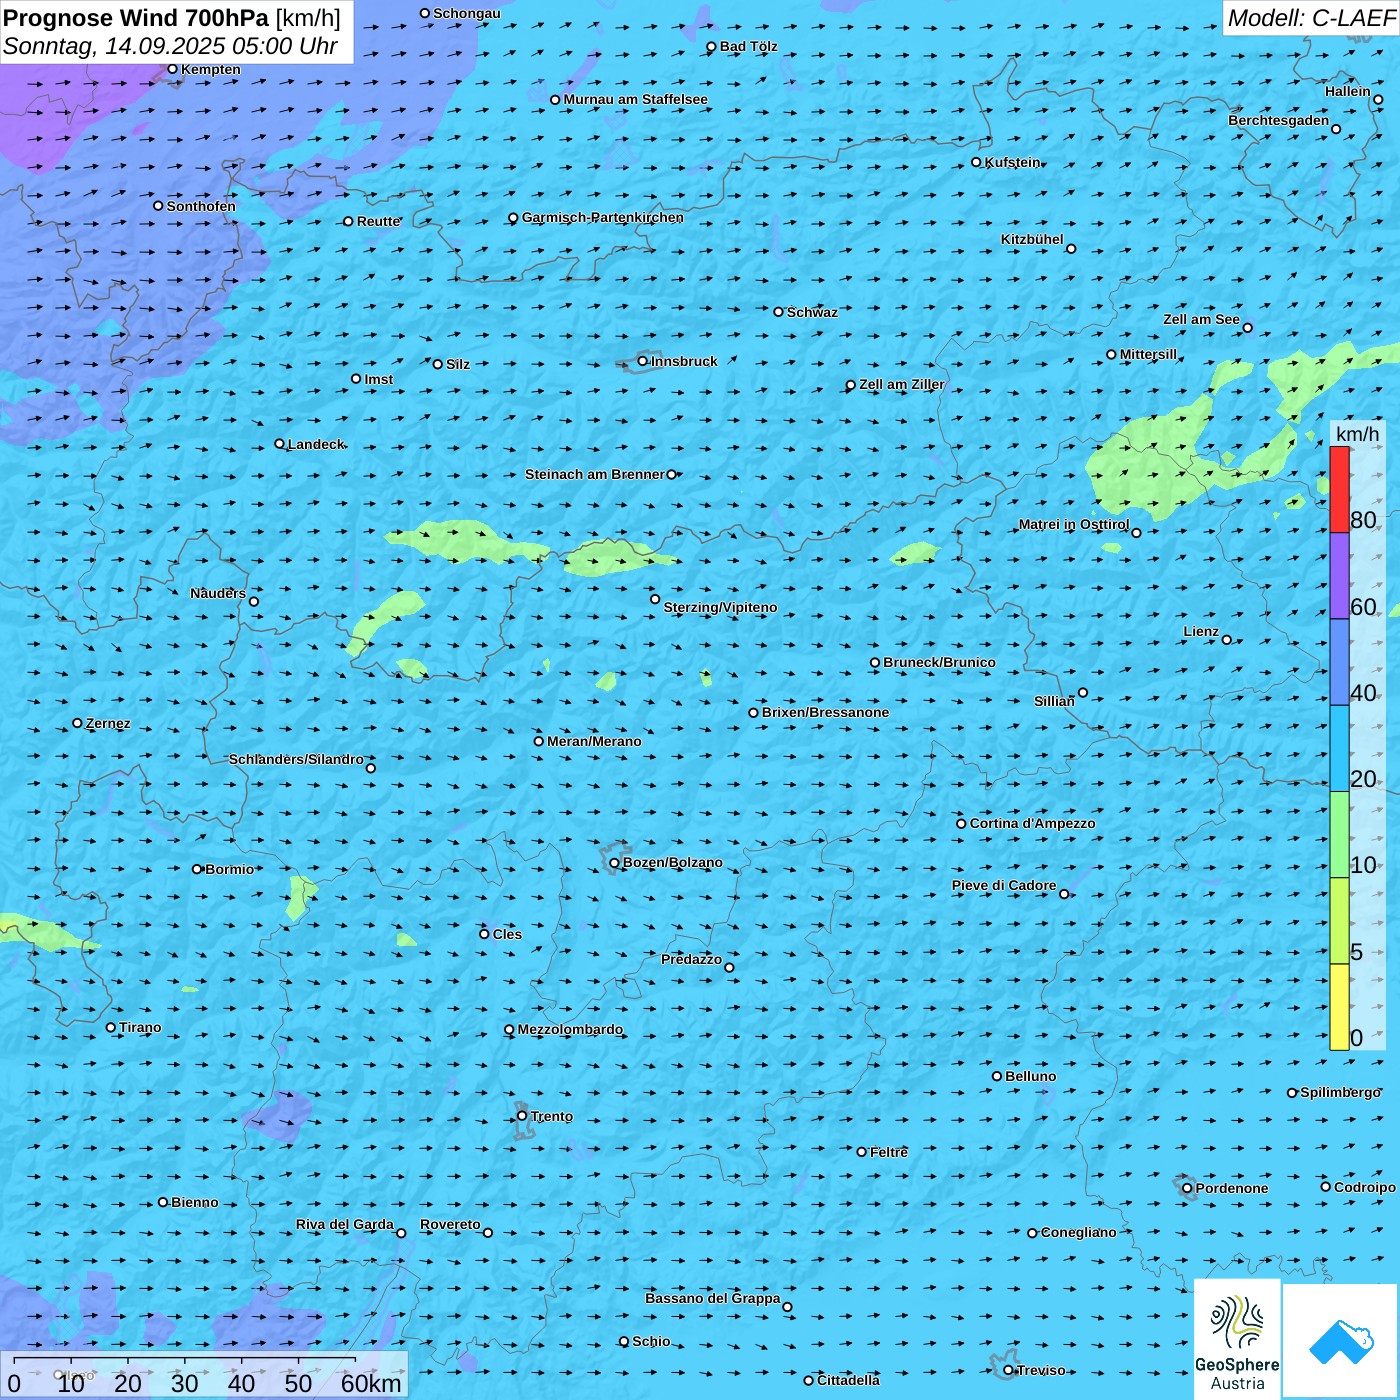Click the Bozen/Bolzano city marker
Viewport: 1400px width, 1400px height.
tap(615, 863)
